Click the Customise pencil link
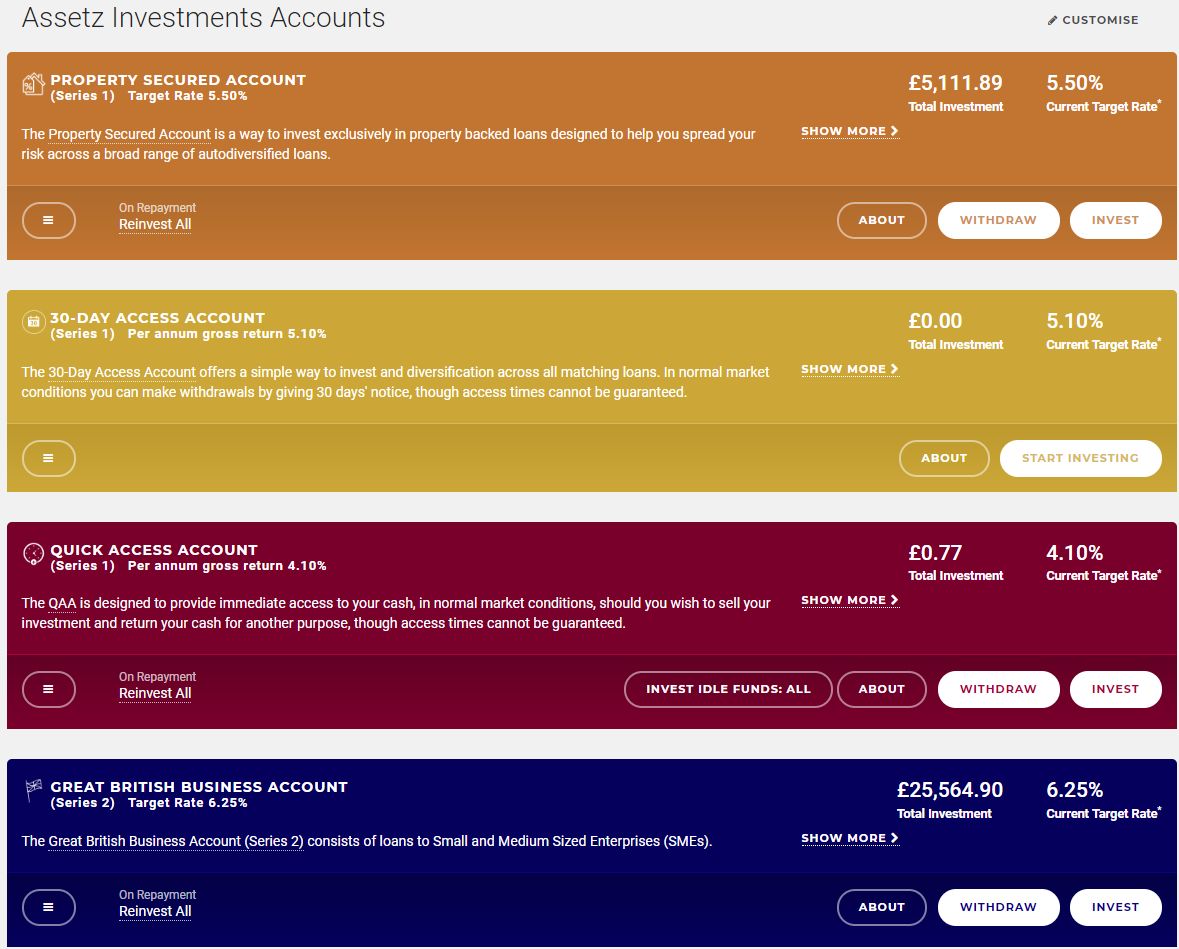Viewport: 1179px width, 949px height. point(1093,20)
